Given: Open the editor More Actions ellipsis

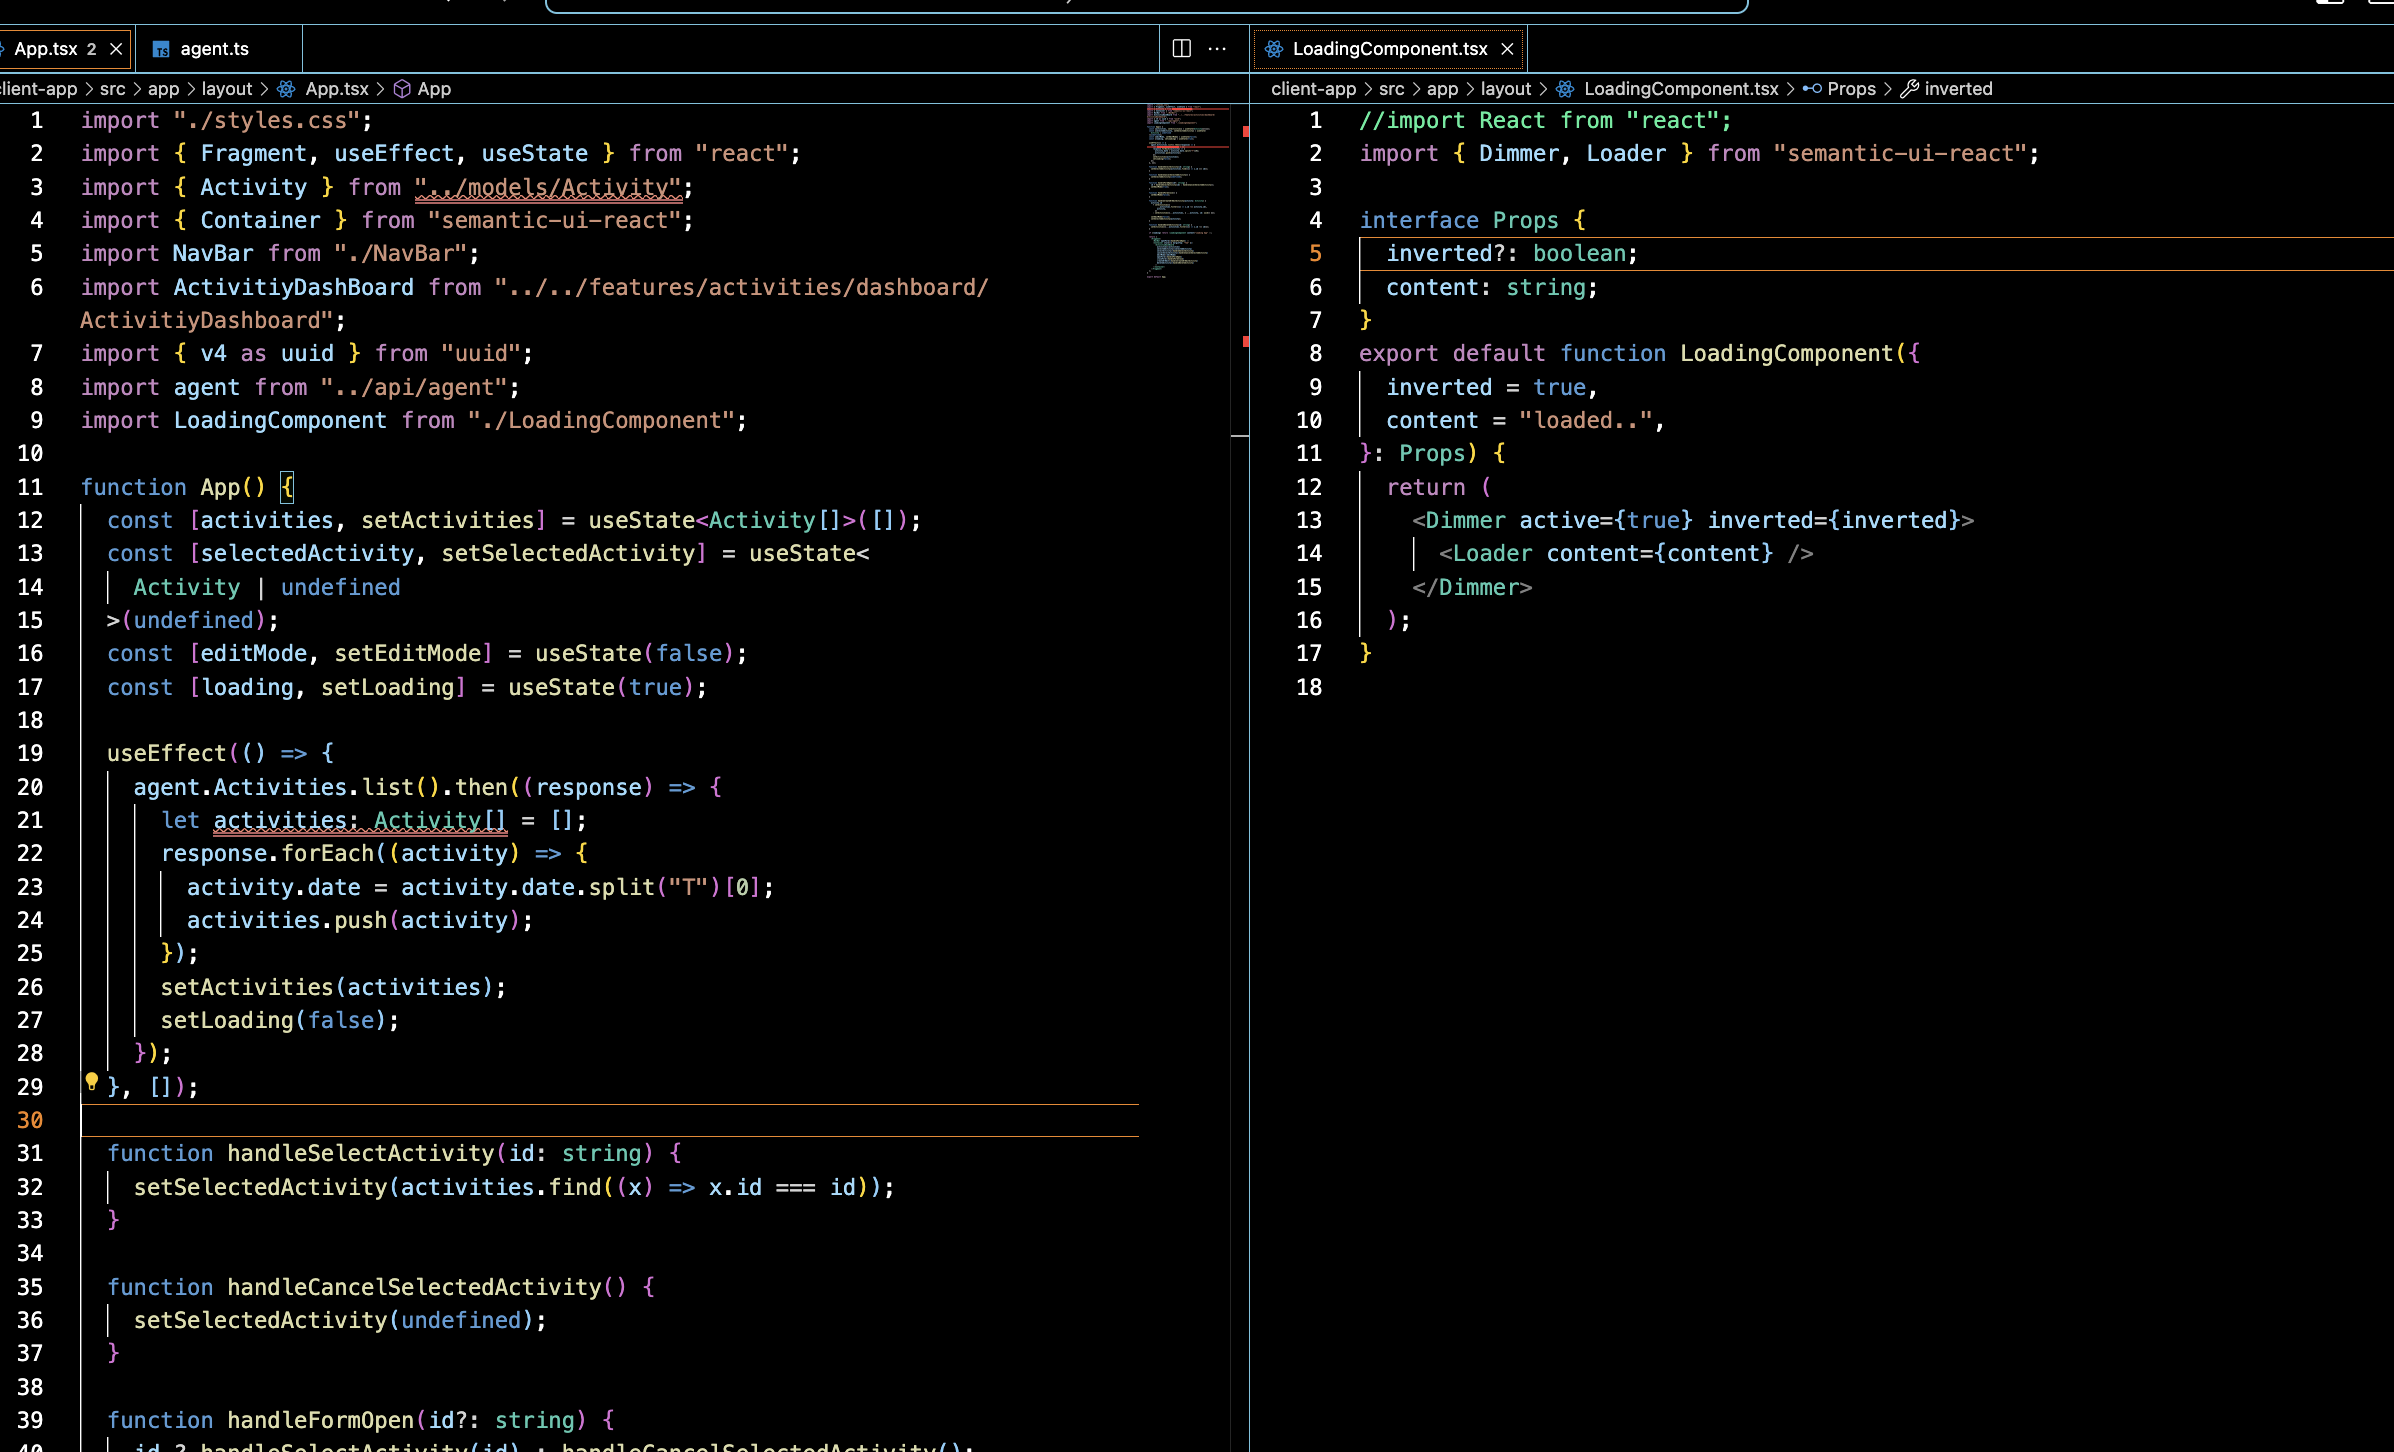Looking at the screenshot, I should tap(1217, 48).
